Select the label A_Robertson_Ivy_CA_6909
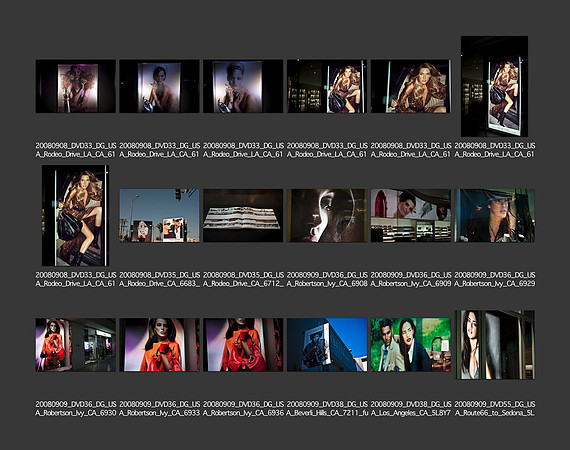Viewport: 570px width, 450px height. pyautogui.click(x=411, y=284)
